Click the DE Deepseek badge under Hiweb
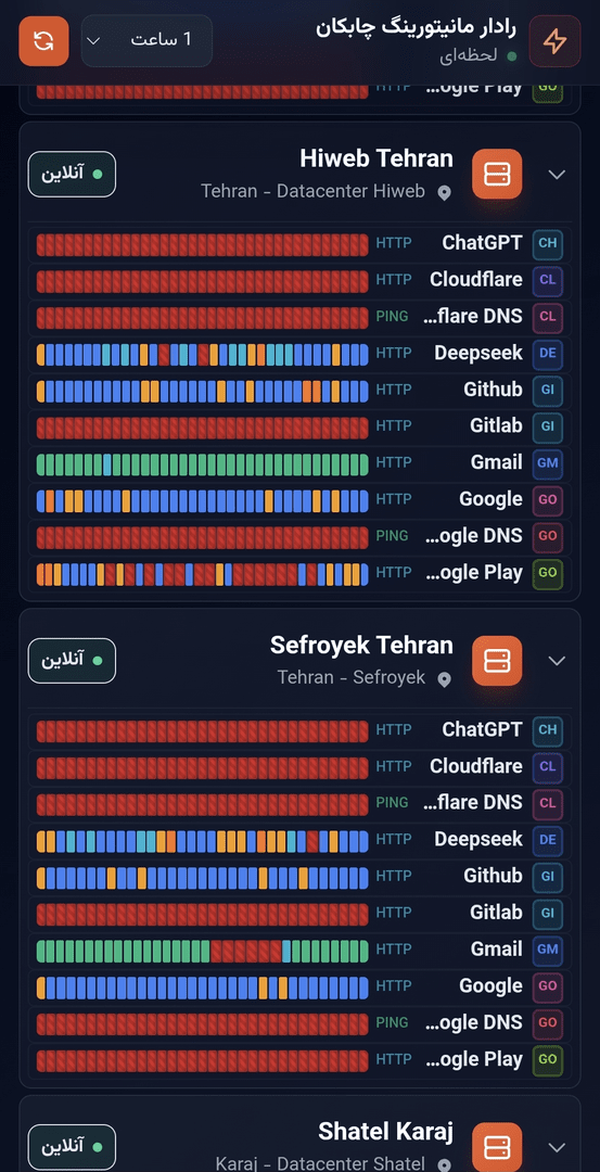The image size is (600, 1172). [x=548, y=354]
